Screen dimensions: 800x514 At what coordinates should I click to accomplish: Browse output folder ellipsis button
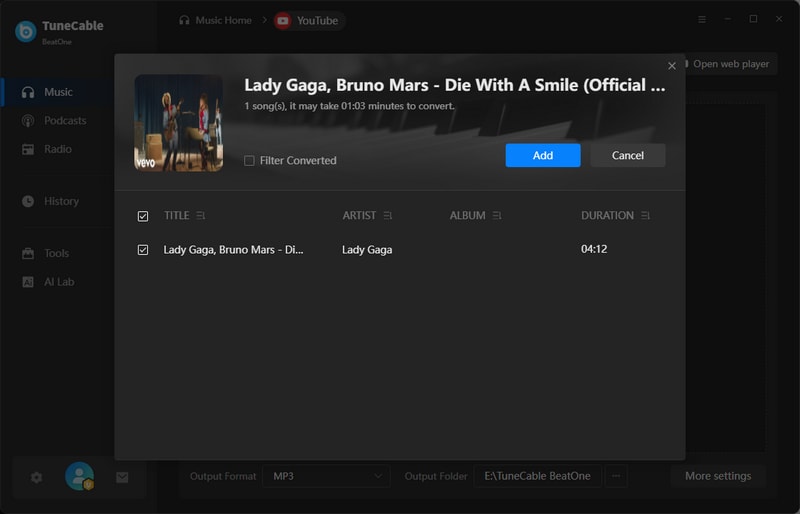pyautogui.click(x=616, y=476)
